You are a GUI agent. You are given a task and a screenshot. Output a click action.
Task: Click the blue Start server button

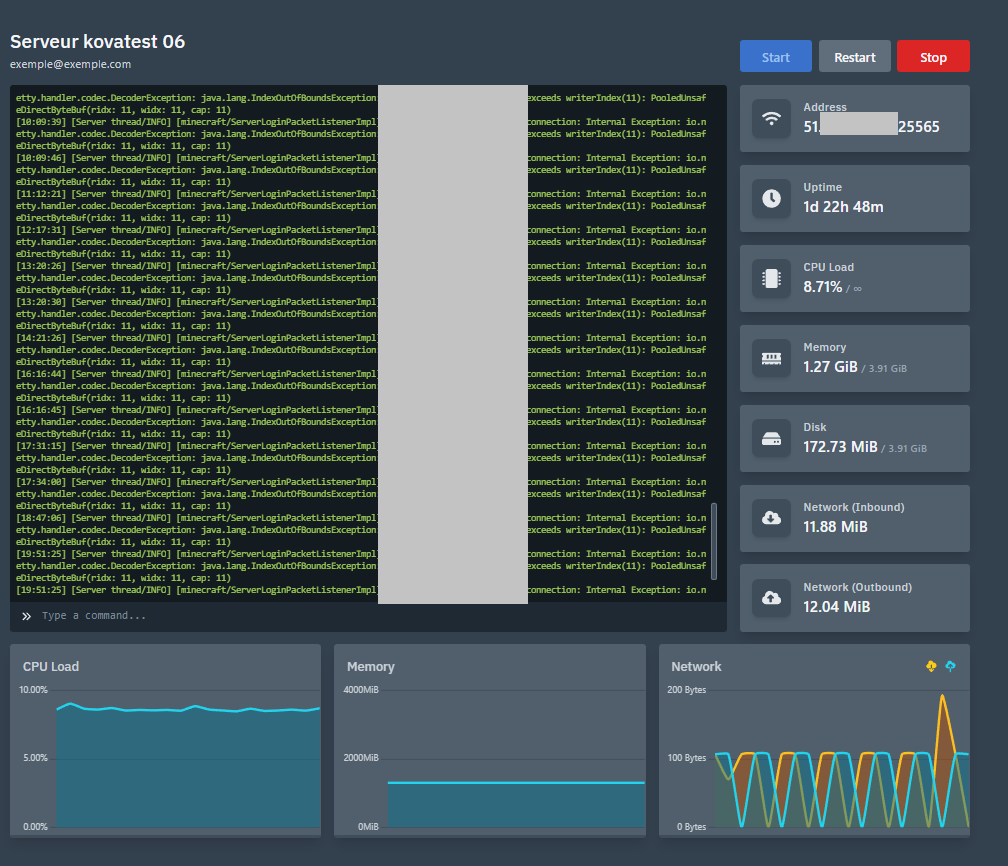pyautogui.click(x=775, y=57)
